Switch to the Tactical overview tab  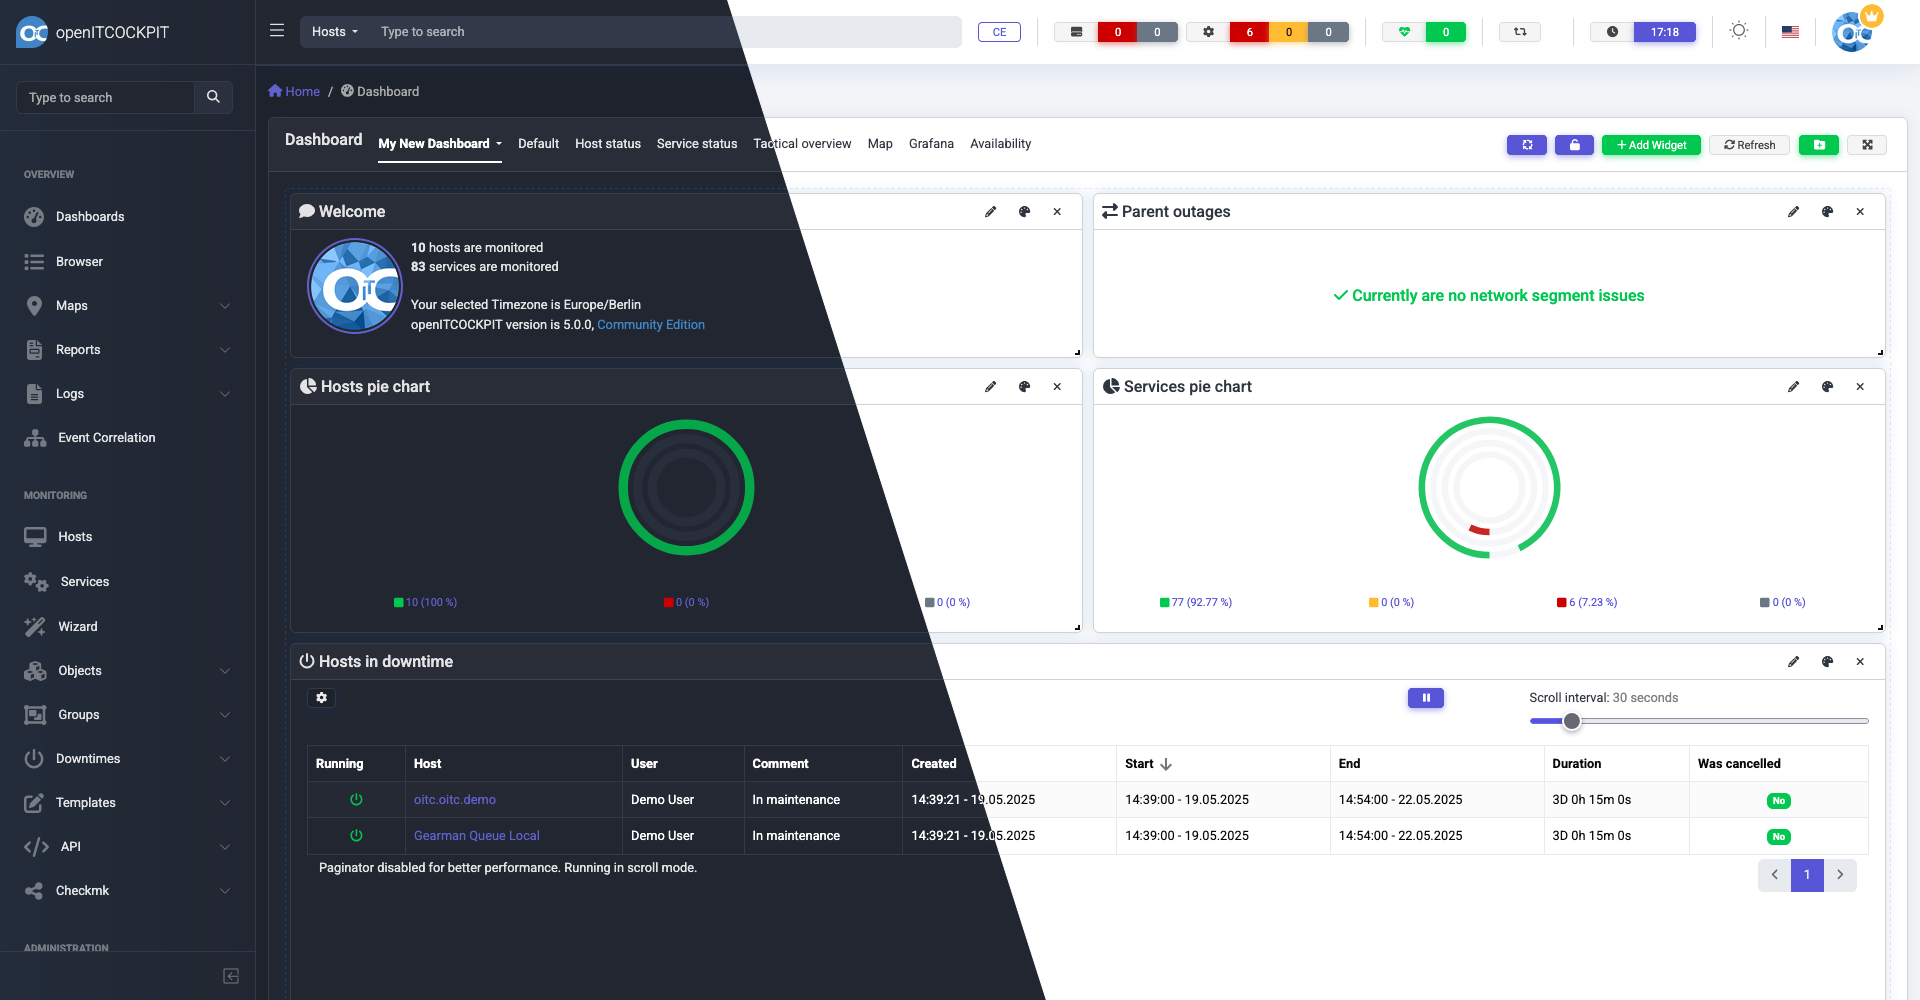pyautogui.click(x=802, y=144)
